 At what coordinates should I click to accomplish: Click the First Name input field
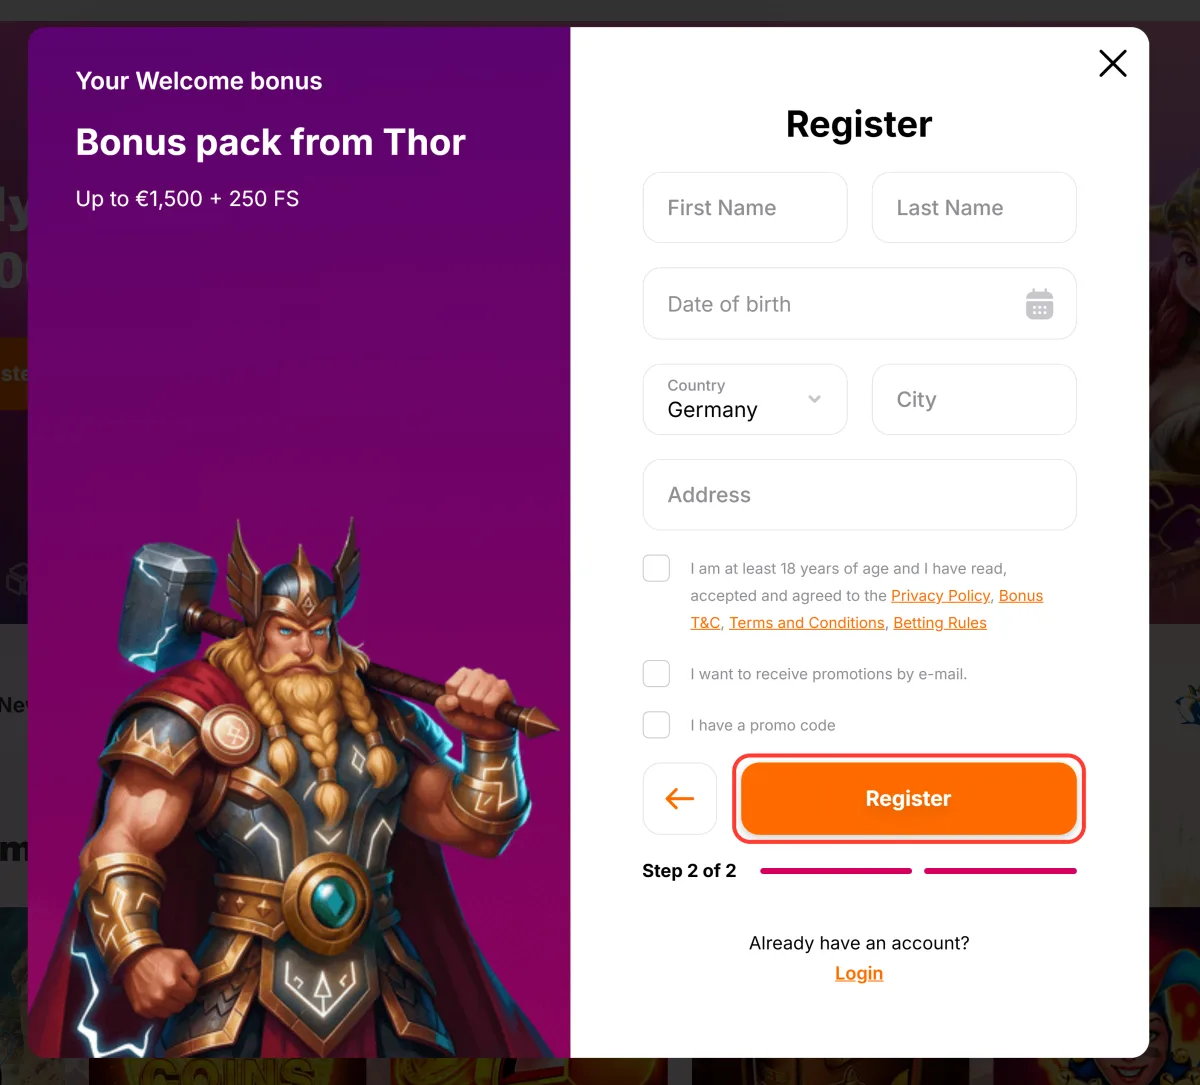coord(745,207)
